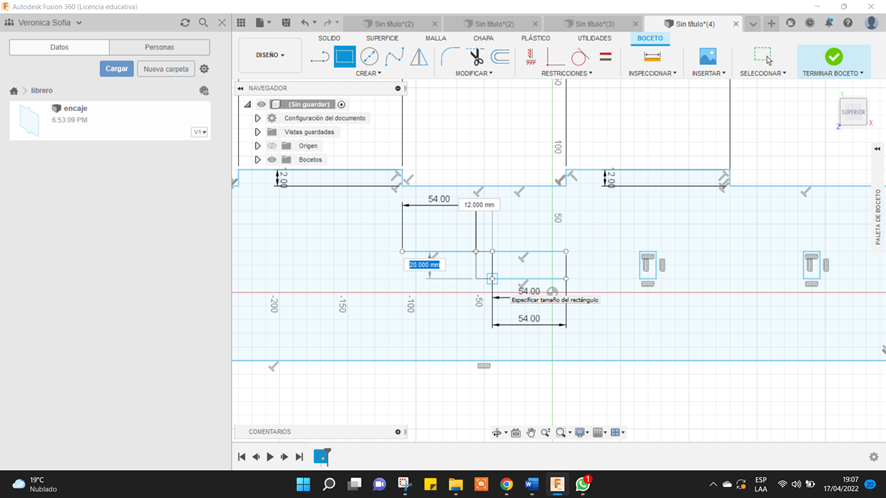Open the home folder icon
Screen dimensions: 886x498
point(14,90)
